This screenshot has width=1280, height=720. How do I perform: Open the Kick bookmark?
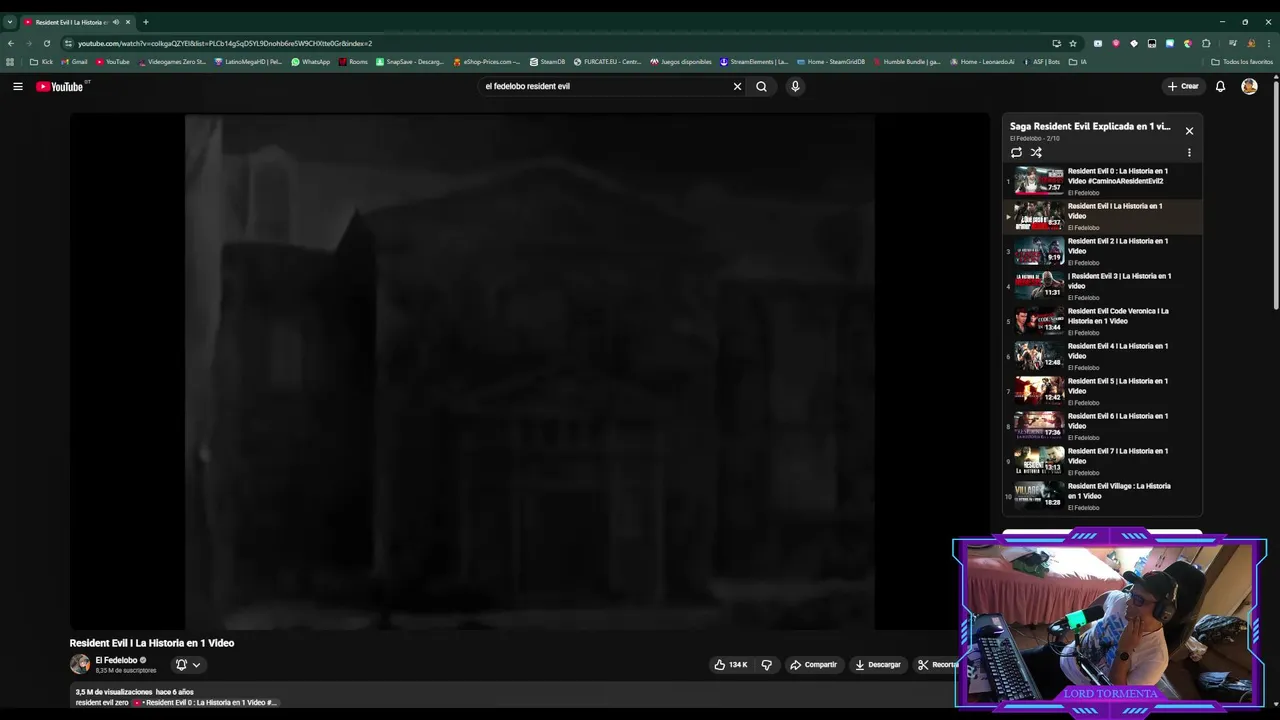click(x=41, y=62)
